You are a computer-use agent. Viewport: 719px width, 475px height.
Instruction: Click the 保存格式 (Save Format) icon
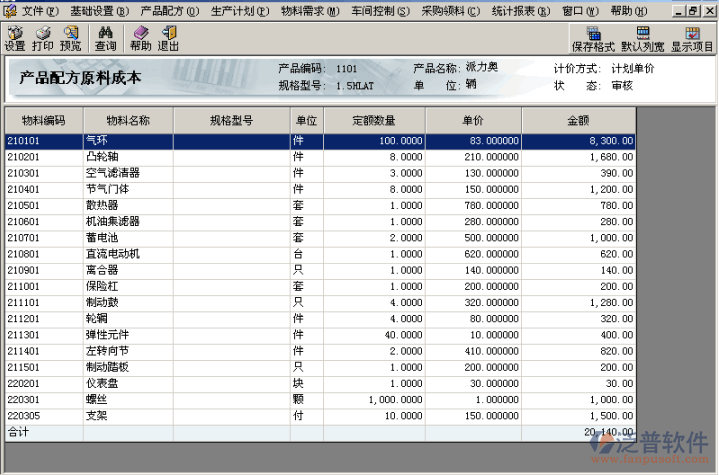point(592,39)
